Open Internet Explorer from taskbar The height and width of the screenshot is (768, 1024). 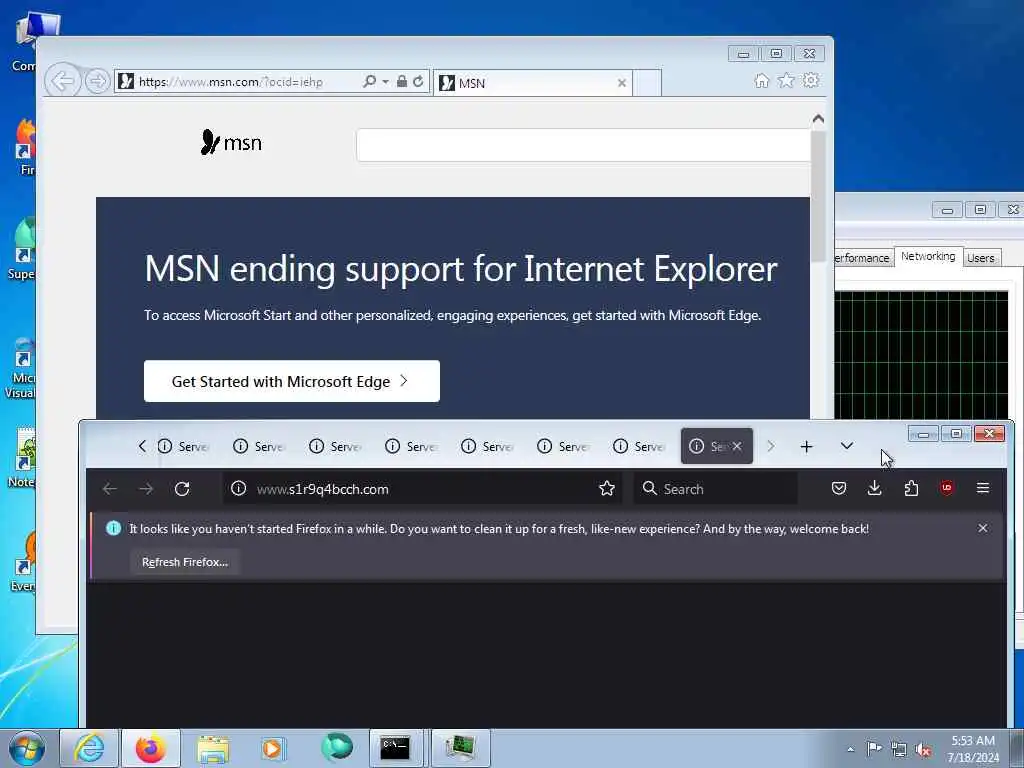(89, 748)
